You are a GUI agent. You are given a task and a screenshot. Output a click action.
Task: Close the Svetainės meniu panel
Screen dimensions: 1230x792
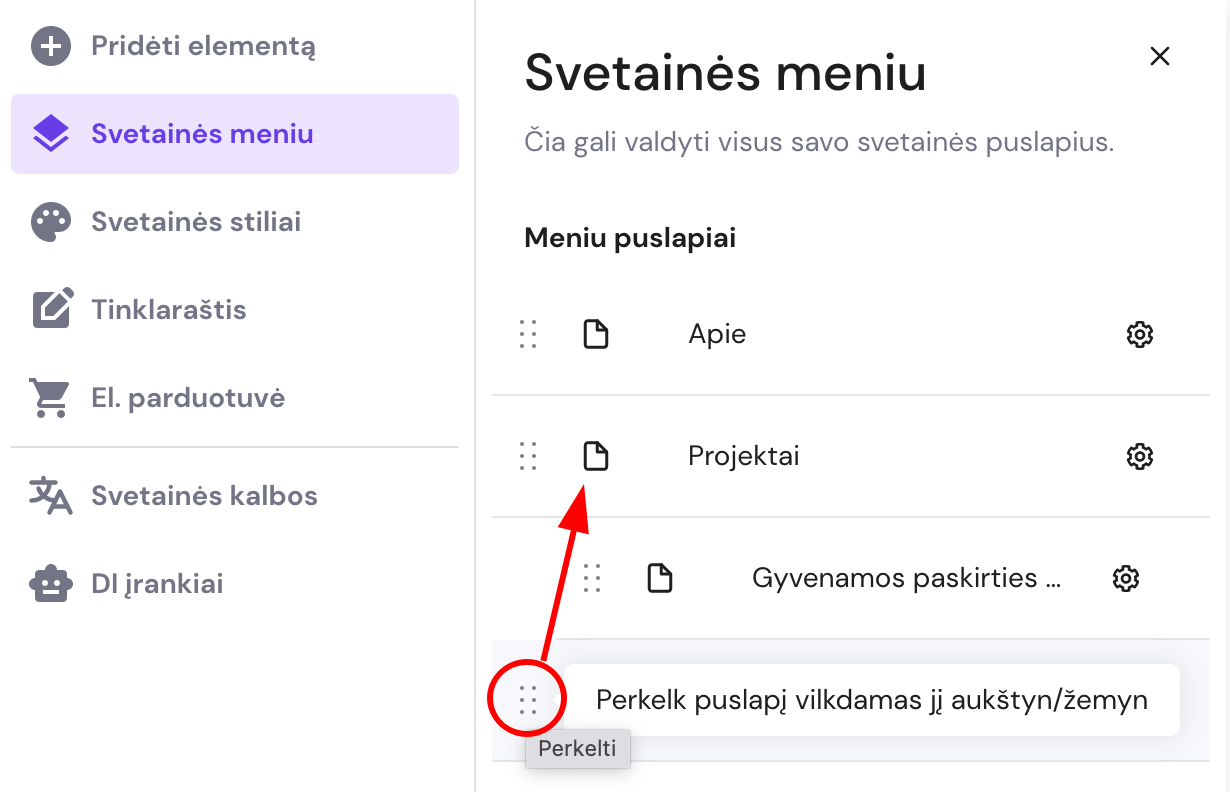[x=1159, y=56]
